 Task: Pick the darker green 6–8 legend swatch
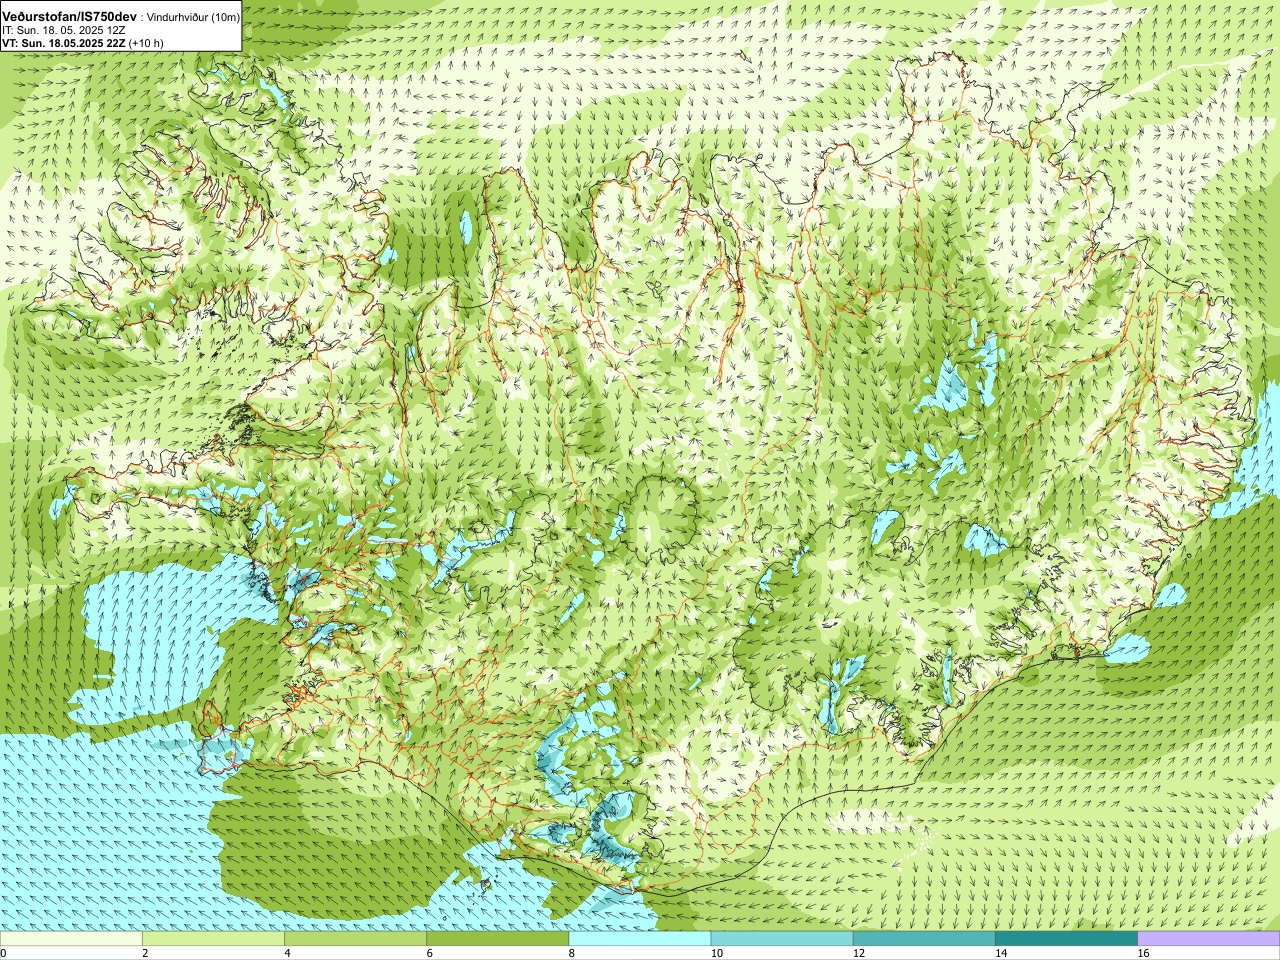[497, 939]
